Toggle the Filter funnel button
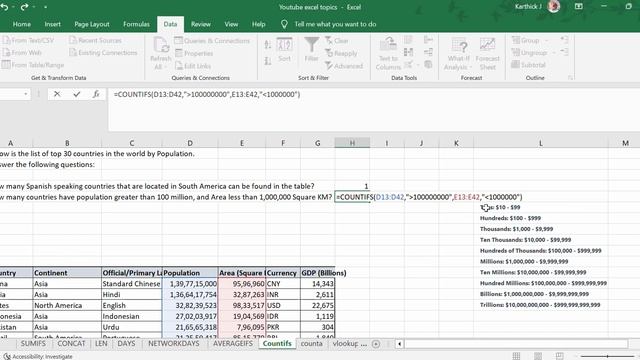 [x=311, y=50]
